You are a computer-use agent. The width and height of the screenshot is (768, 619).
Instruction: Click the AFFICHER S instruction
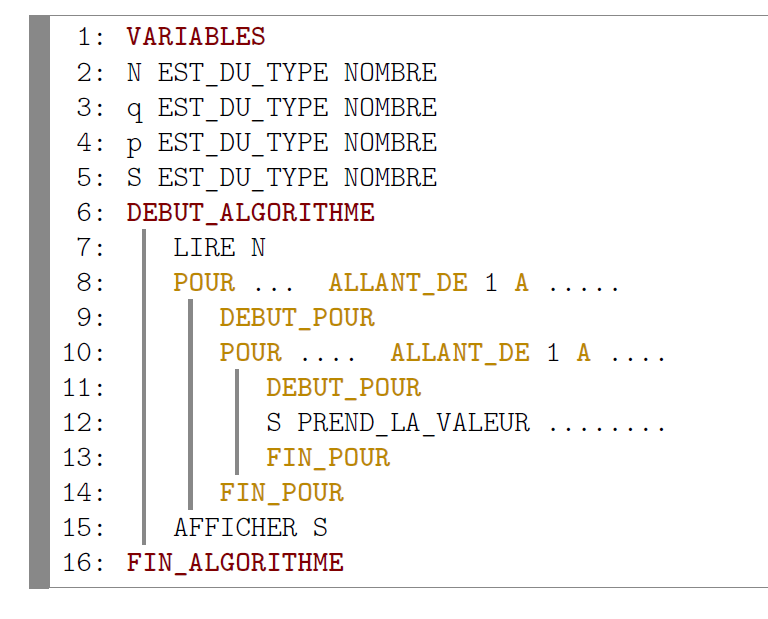(250, 528)
